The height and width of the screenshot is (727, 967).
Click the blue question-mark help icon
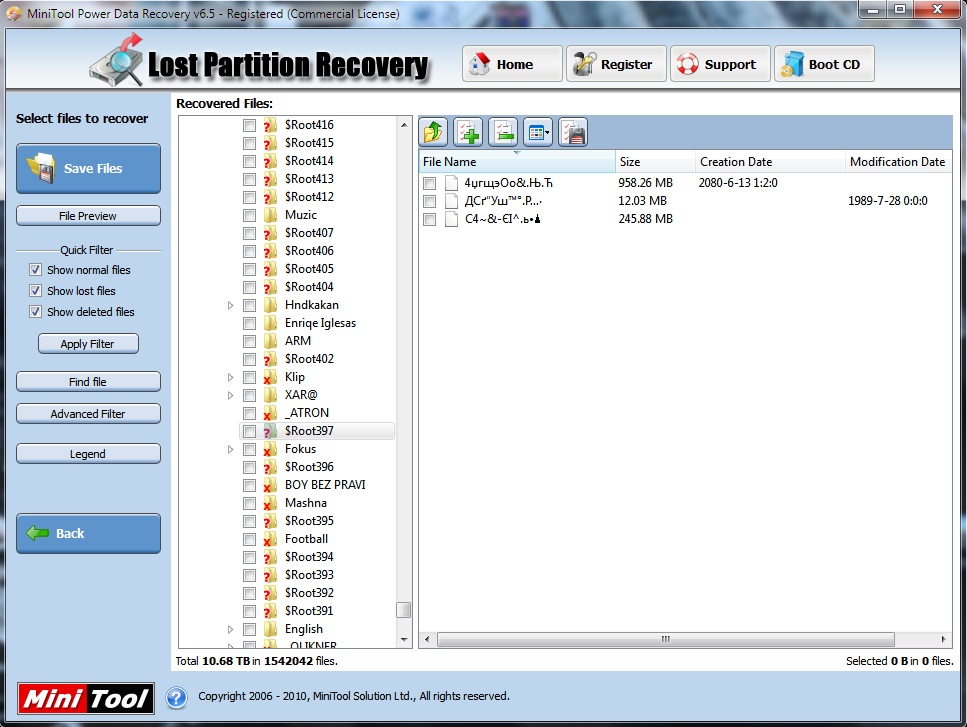pyautogui.click(x=176, y=697)
